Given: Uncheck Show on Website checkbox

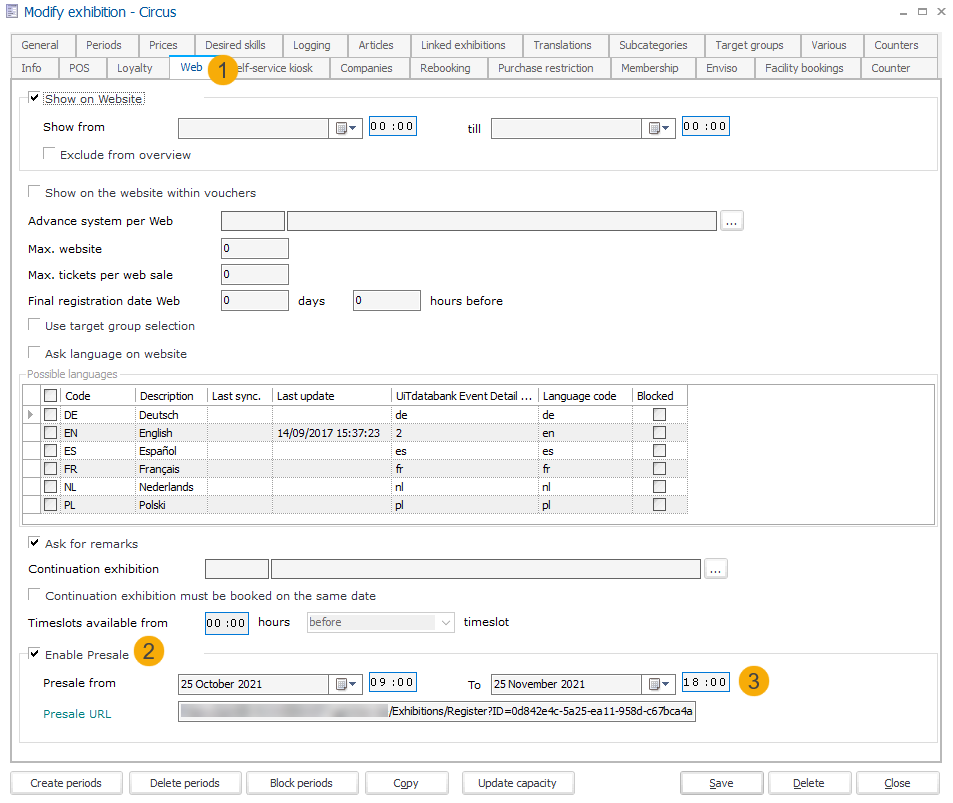Looking at the screenshot, I should tap(35, 99).
